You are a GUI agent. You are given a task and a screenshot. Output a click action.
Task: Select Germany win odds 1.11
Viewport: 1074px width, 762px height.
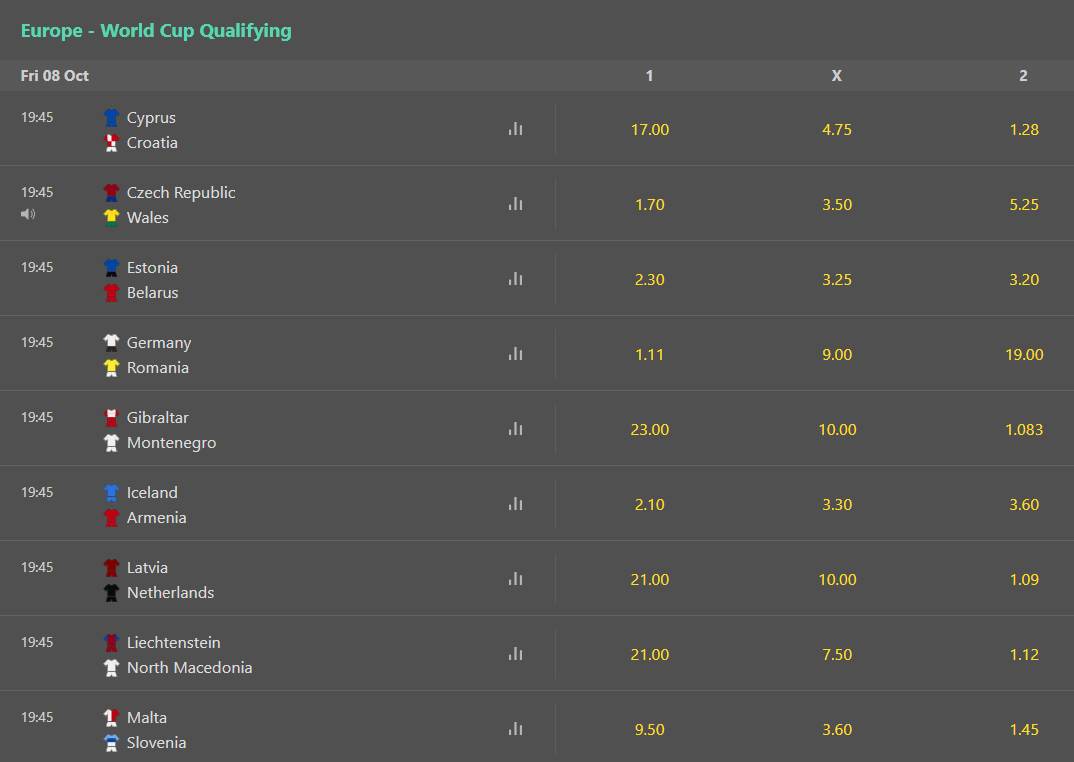(x=649, y=354)
